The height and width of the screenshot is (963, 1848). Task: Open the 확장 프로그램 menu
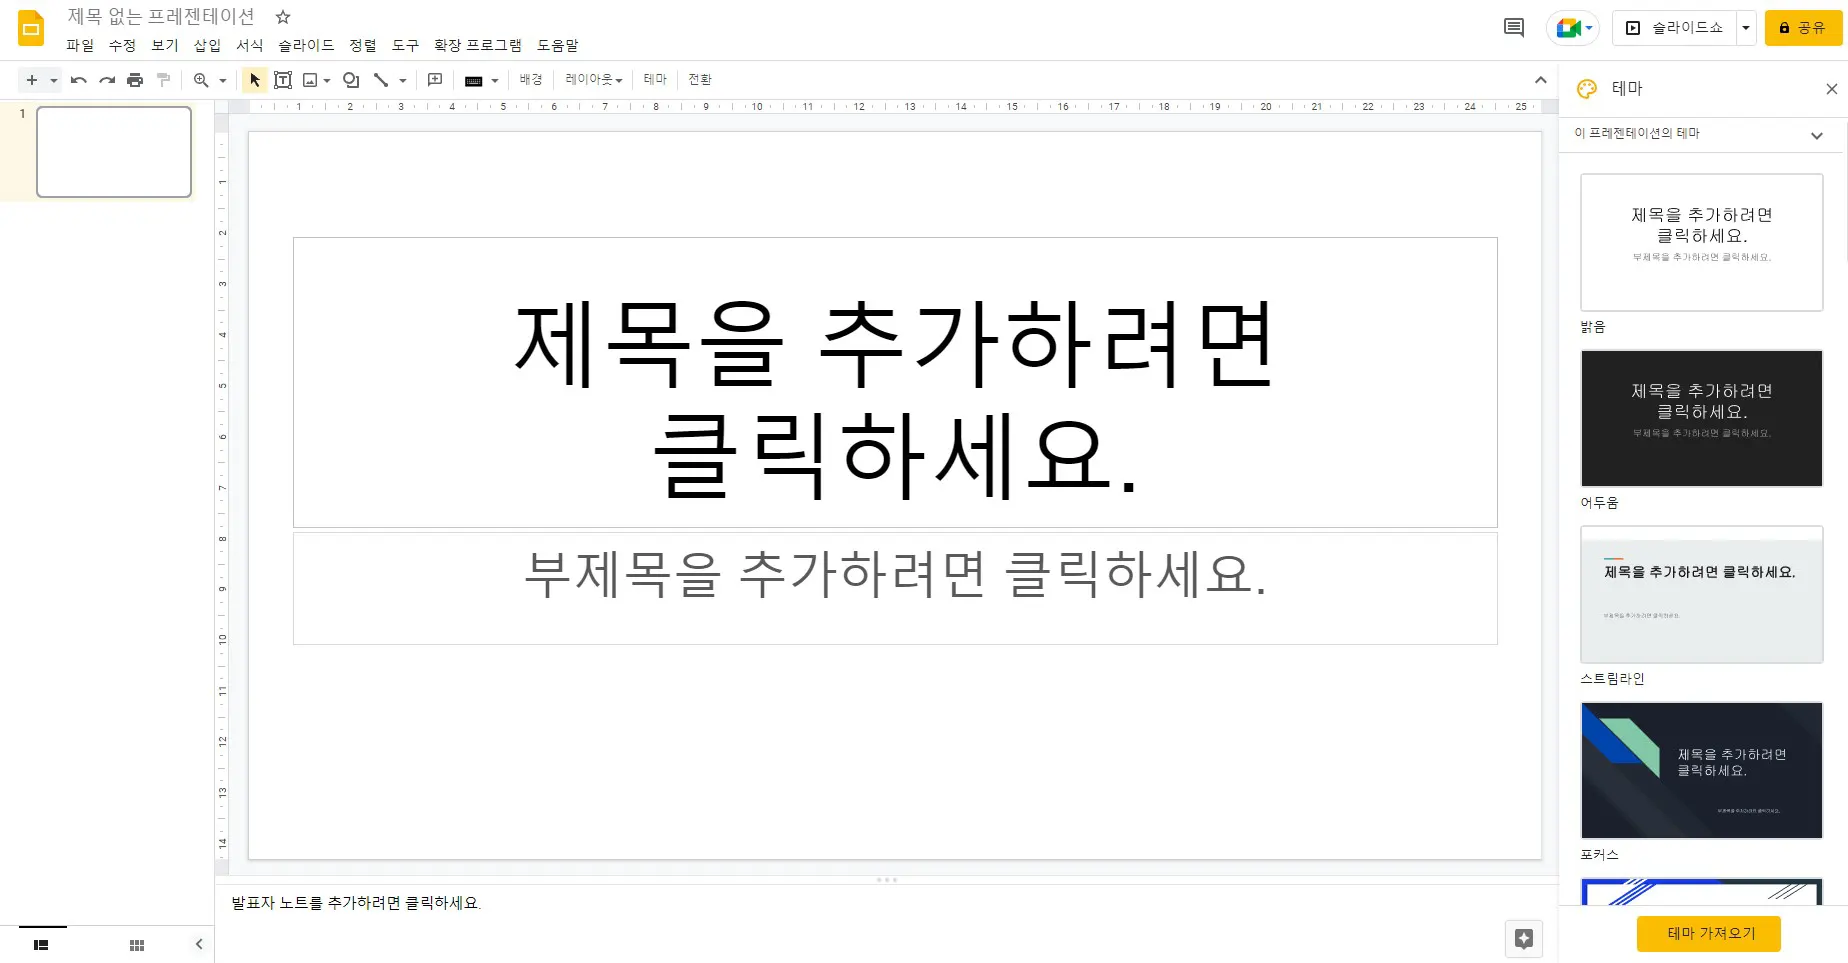pyautogui.click(x=478, y=45)
